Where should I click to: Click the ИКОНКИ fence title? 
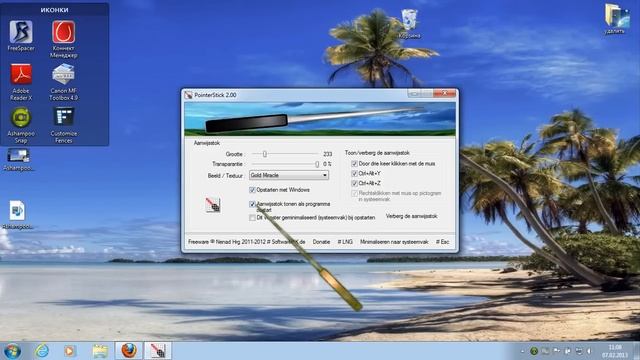[x=54, y=10]
